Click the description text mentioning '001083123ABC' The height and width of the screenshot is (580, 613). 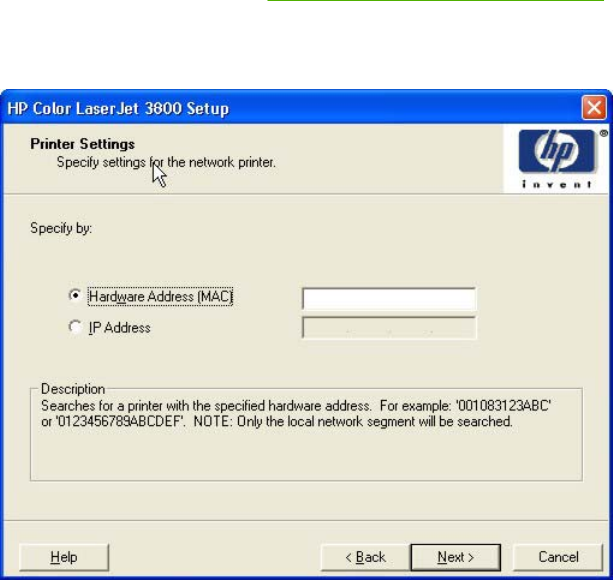click(x=296, y=414)
